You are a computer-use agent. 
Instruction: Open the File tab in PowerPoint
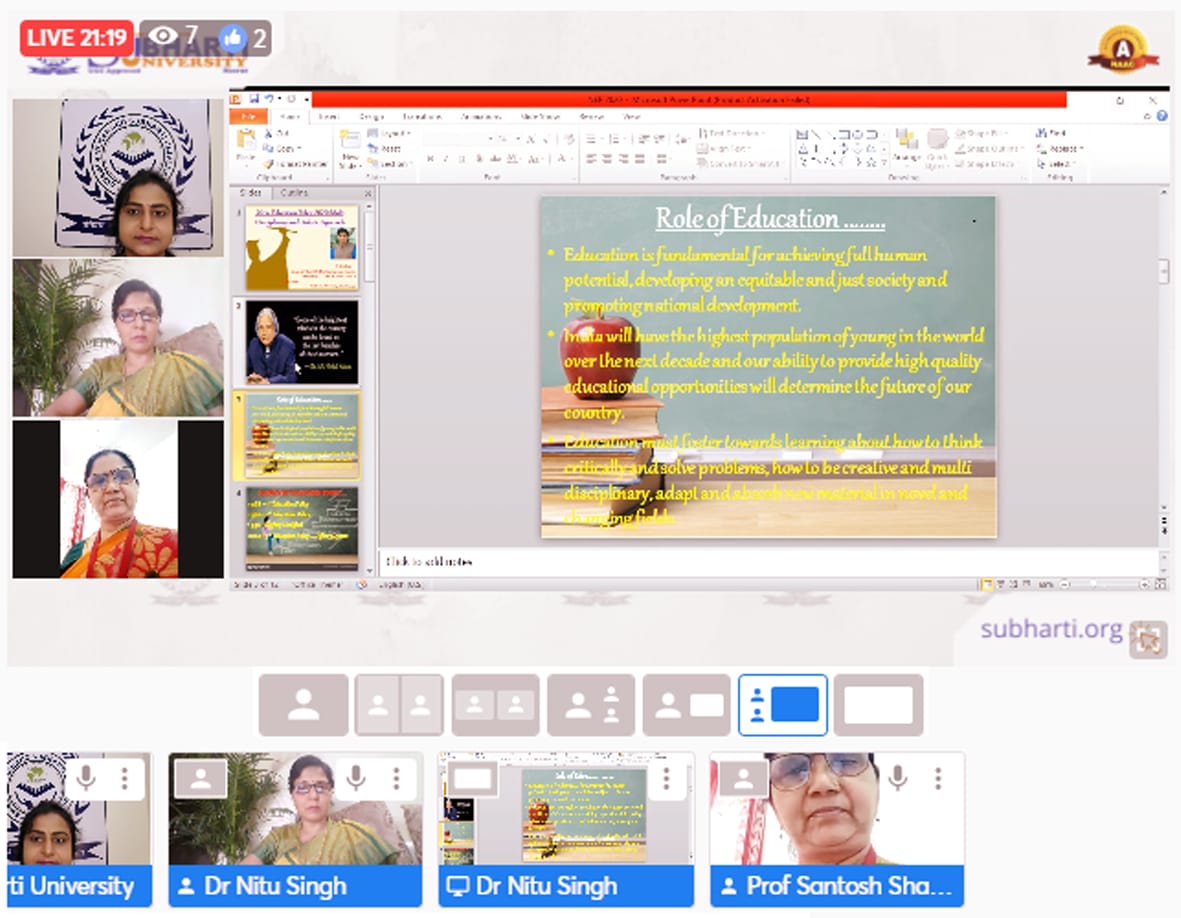pyautogui.click(x=248, y=116)
